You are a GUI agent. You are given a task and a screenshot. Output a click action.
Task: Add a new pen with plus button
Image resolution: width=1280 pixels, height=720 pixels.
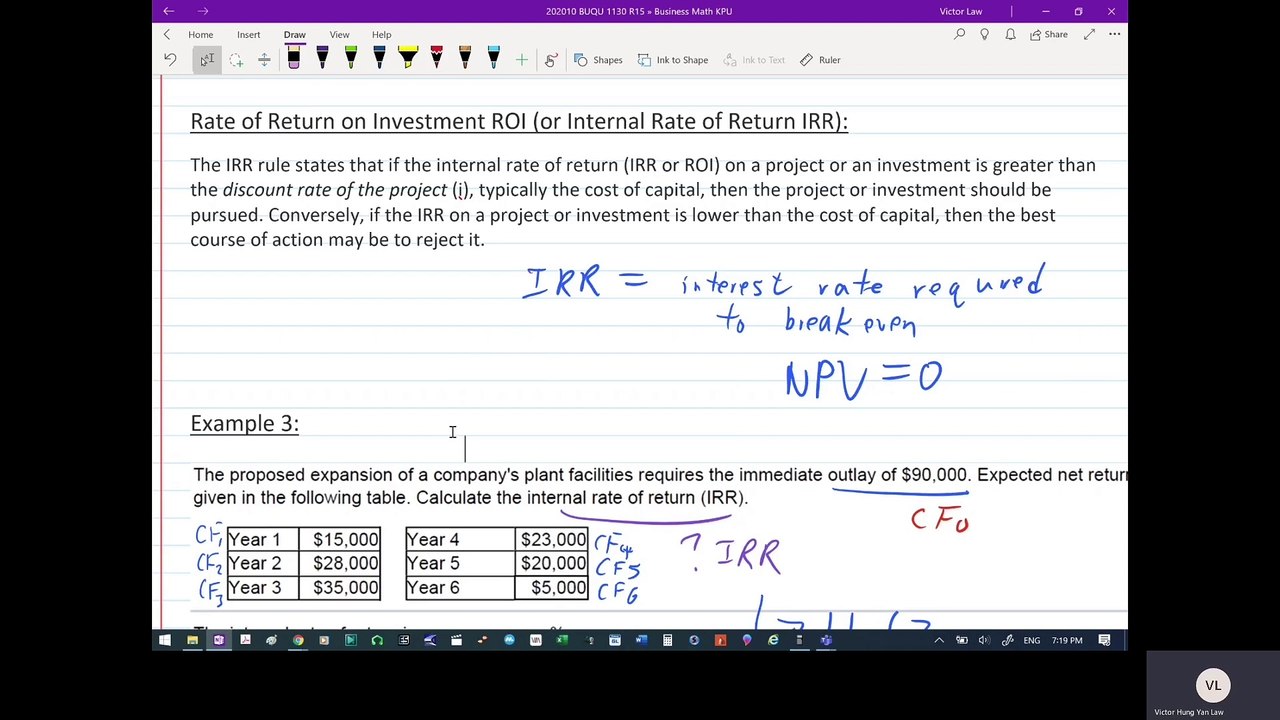click(x=521, y=60)
